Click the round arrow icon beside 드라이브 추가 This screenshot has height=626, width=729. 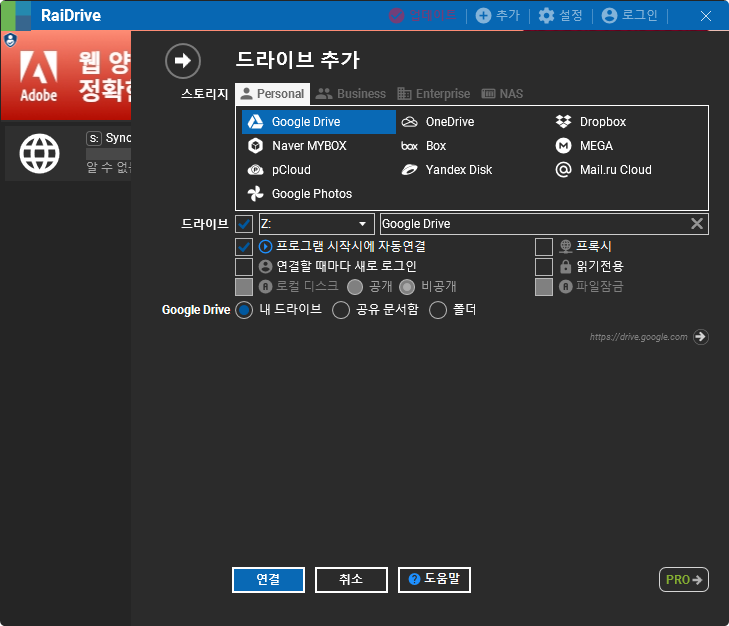[x=183, y=61]
